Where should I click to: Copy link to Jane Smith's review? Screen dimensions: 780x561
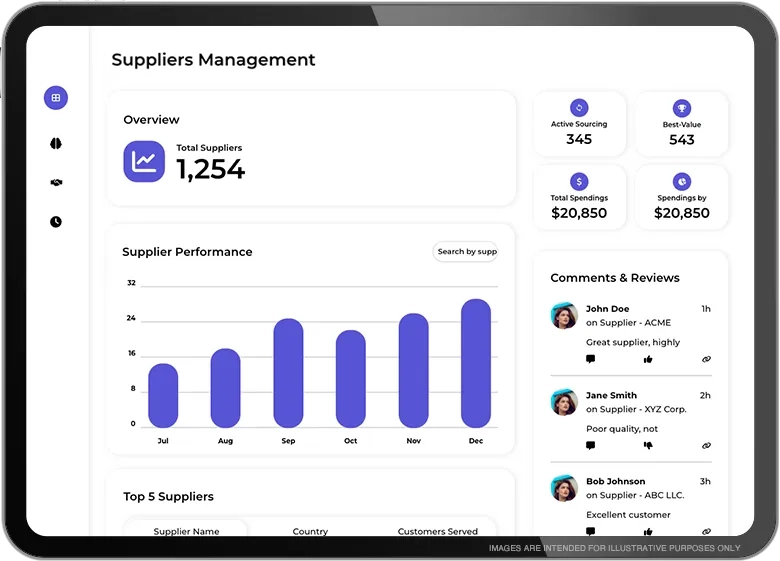706,445
